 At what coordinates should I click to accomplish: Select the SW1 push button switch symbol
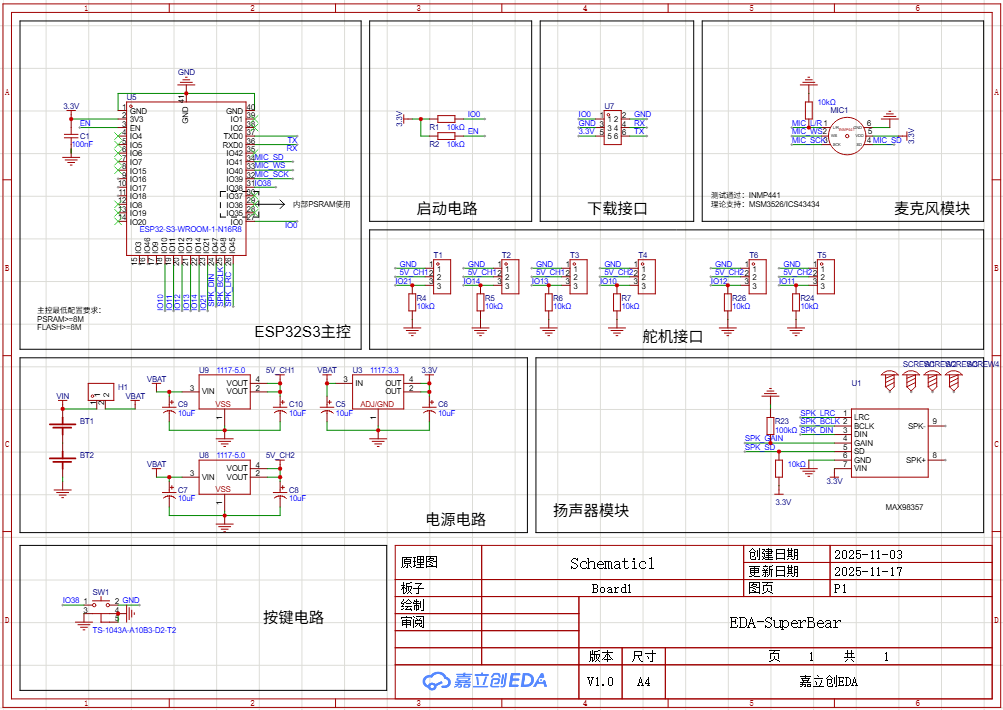(x=101, y=607)
